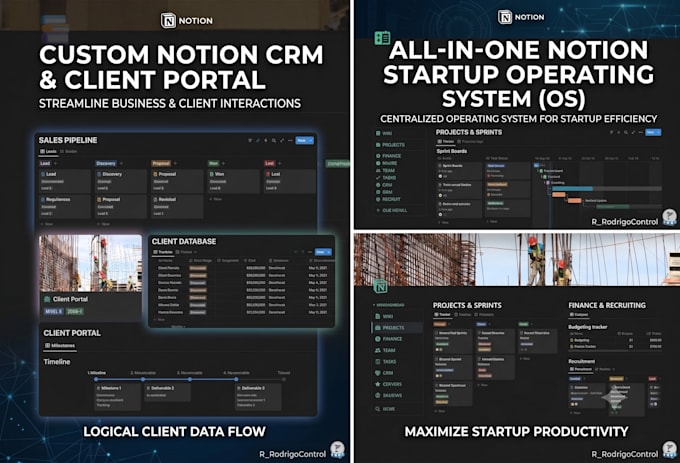Click + New under the Lead column
Image resolution: width=680 pixels, height=463 pixels.
pyautogui.click(x=46, y=224)
